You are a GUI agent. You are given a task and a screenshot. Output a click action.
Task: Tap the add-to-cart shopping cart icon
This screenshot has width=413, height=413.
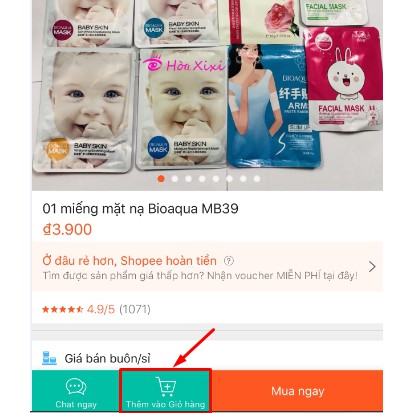pyautogui.click(x=166, y=386)
